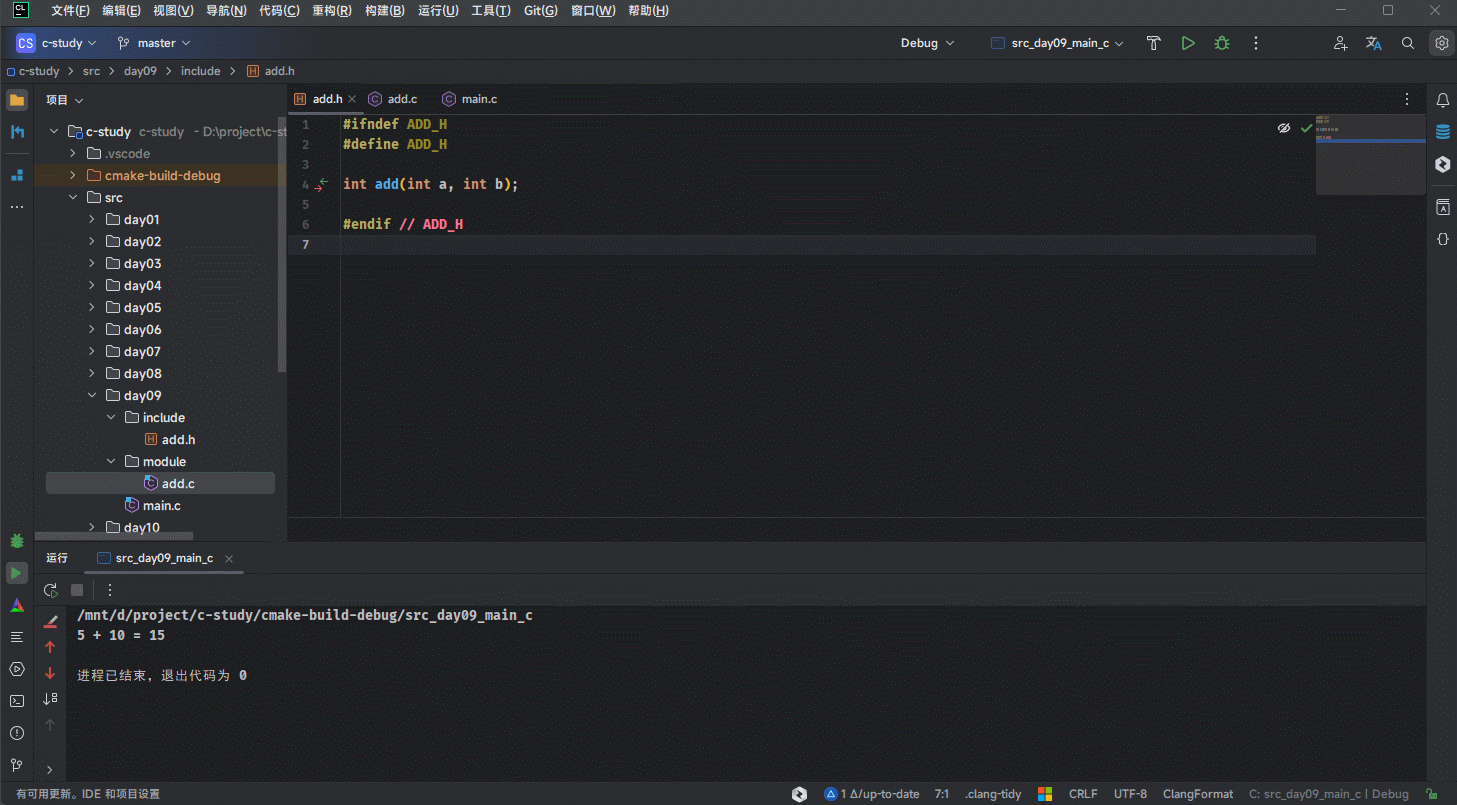Toggle scroll to end in console
This screenshot has width=1457, height=805.
click(x=50, y=699)
